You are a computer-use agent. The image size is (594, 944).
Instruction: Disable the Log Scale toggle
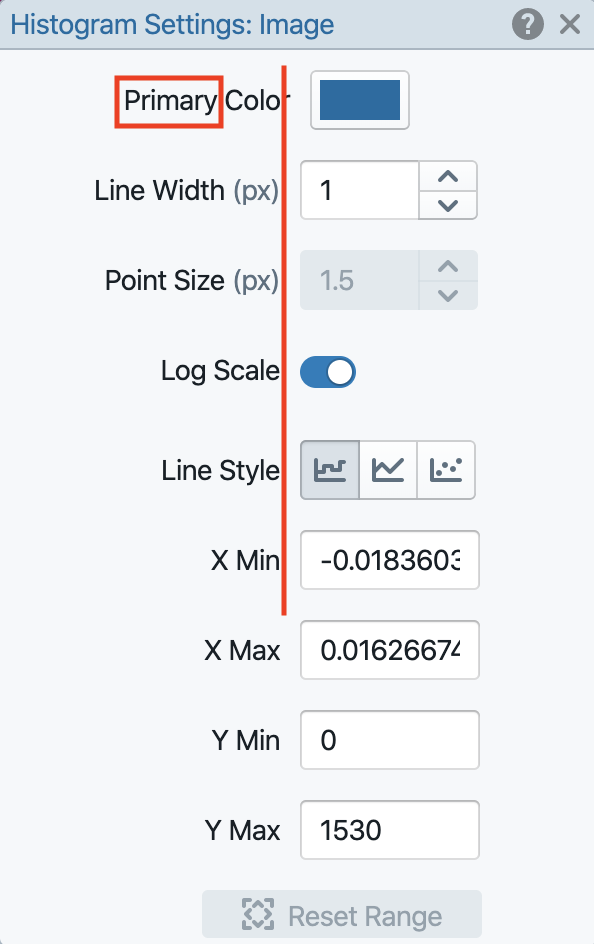pyautogui.click(x=327, y=370)
